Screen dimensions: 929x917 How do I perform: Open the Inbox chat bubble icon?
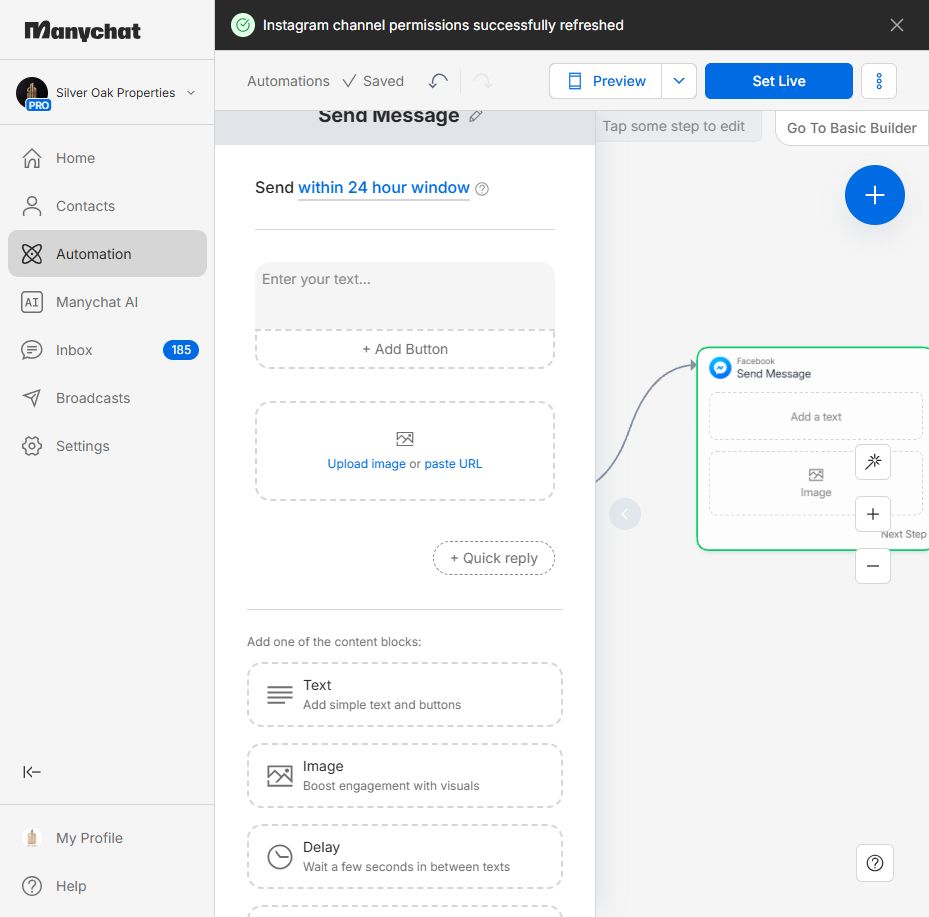(32, 350)
